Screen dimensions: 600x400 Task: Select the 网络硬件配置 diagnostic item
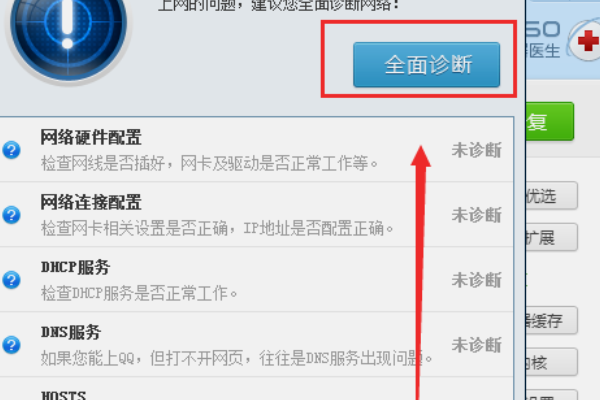click(256, 150)
